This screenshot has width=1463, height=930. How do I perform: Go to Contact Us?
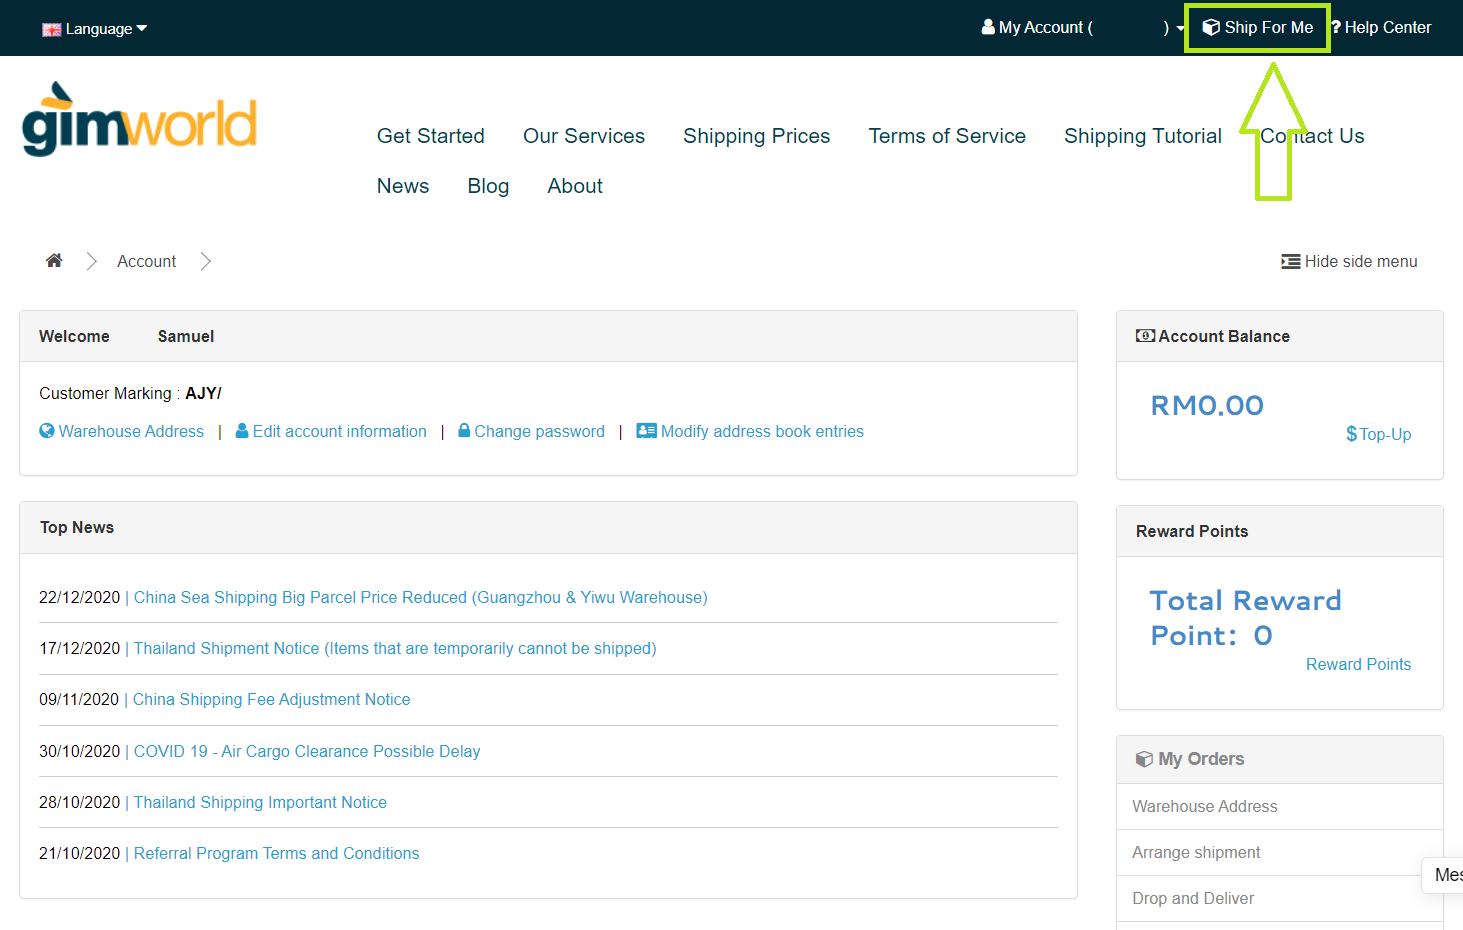[x=1312, y=136]
